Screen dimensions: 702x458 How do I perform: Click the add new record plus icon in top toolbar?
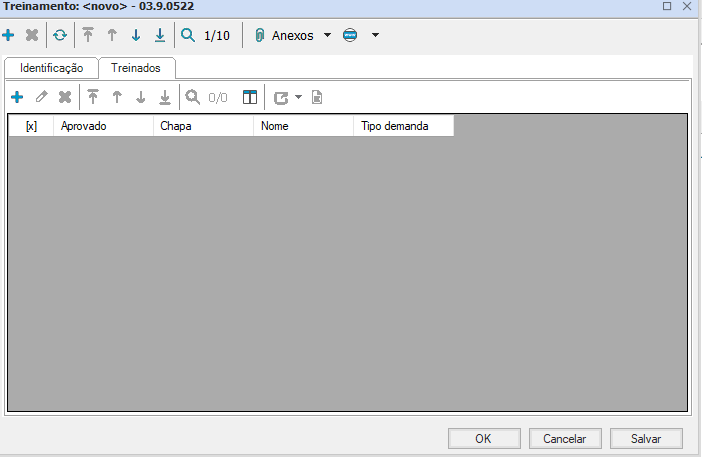9,36
